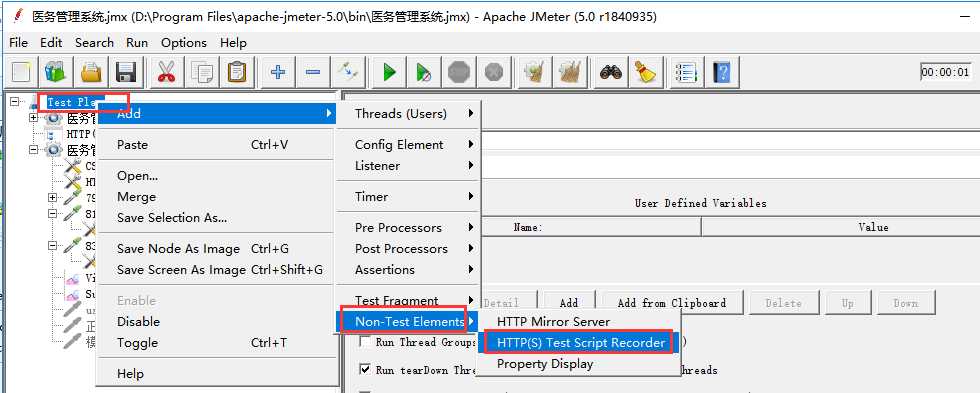Open Search with the binoculars icon

pyautogui.click(x=611, y=72)
